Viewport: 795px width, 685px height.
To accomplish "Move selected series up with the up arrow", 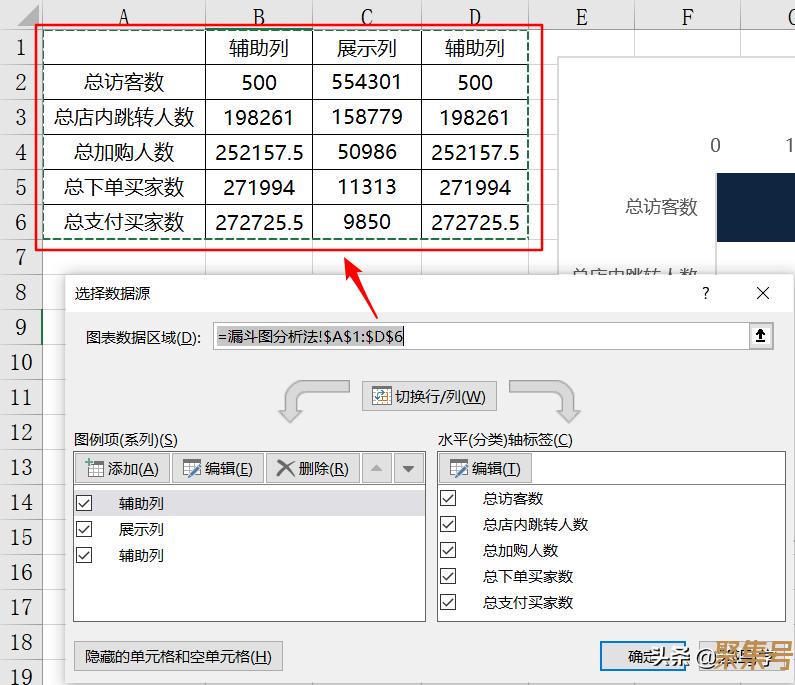I will [x=376, y=468].
